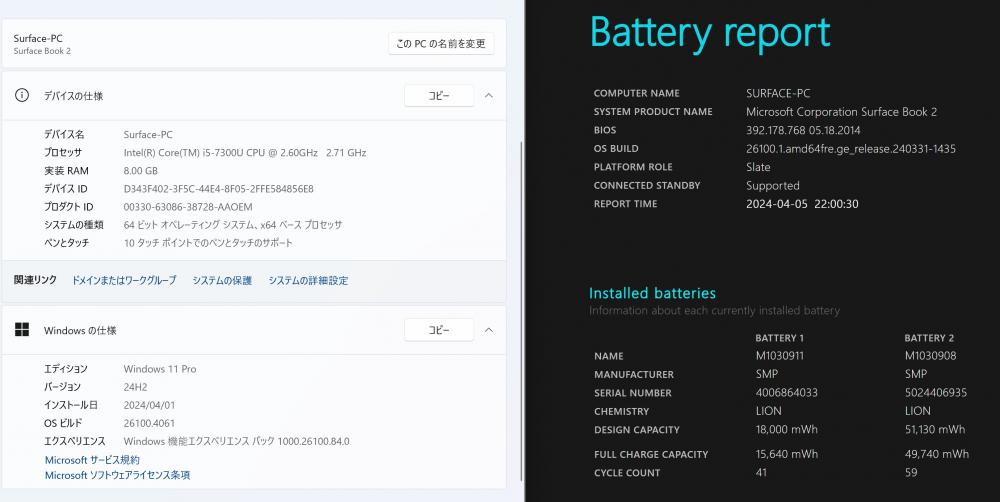
Task: Collapse the device specifications section
Action: [489, 96]
